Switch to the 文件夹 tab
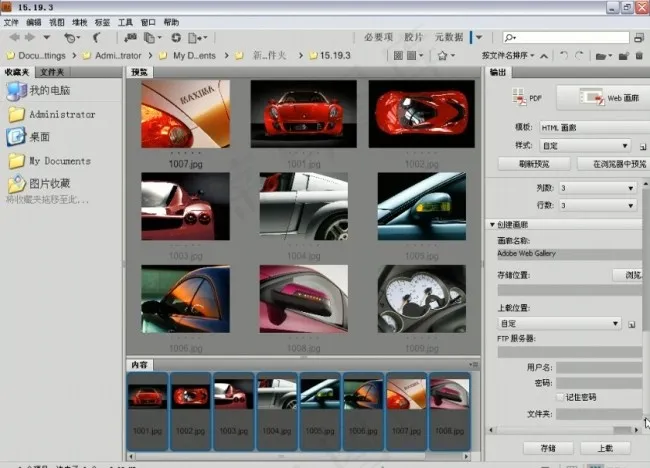This screenshot has width=650, height=468. pyautogui.click(x=54, y=73)
